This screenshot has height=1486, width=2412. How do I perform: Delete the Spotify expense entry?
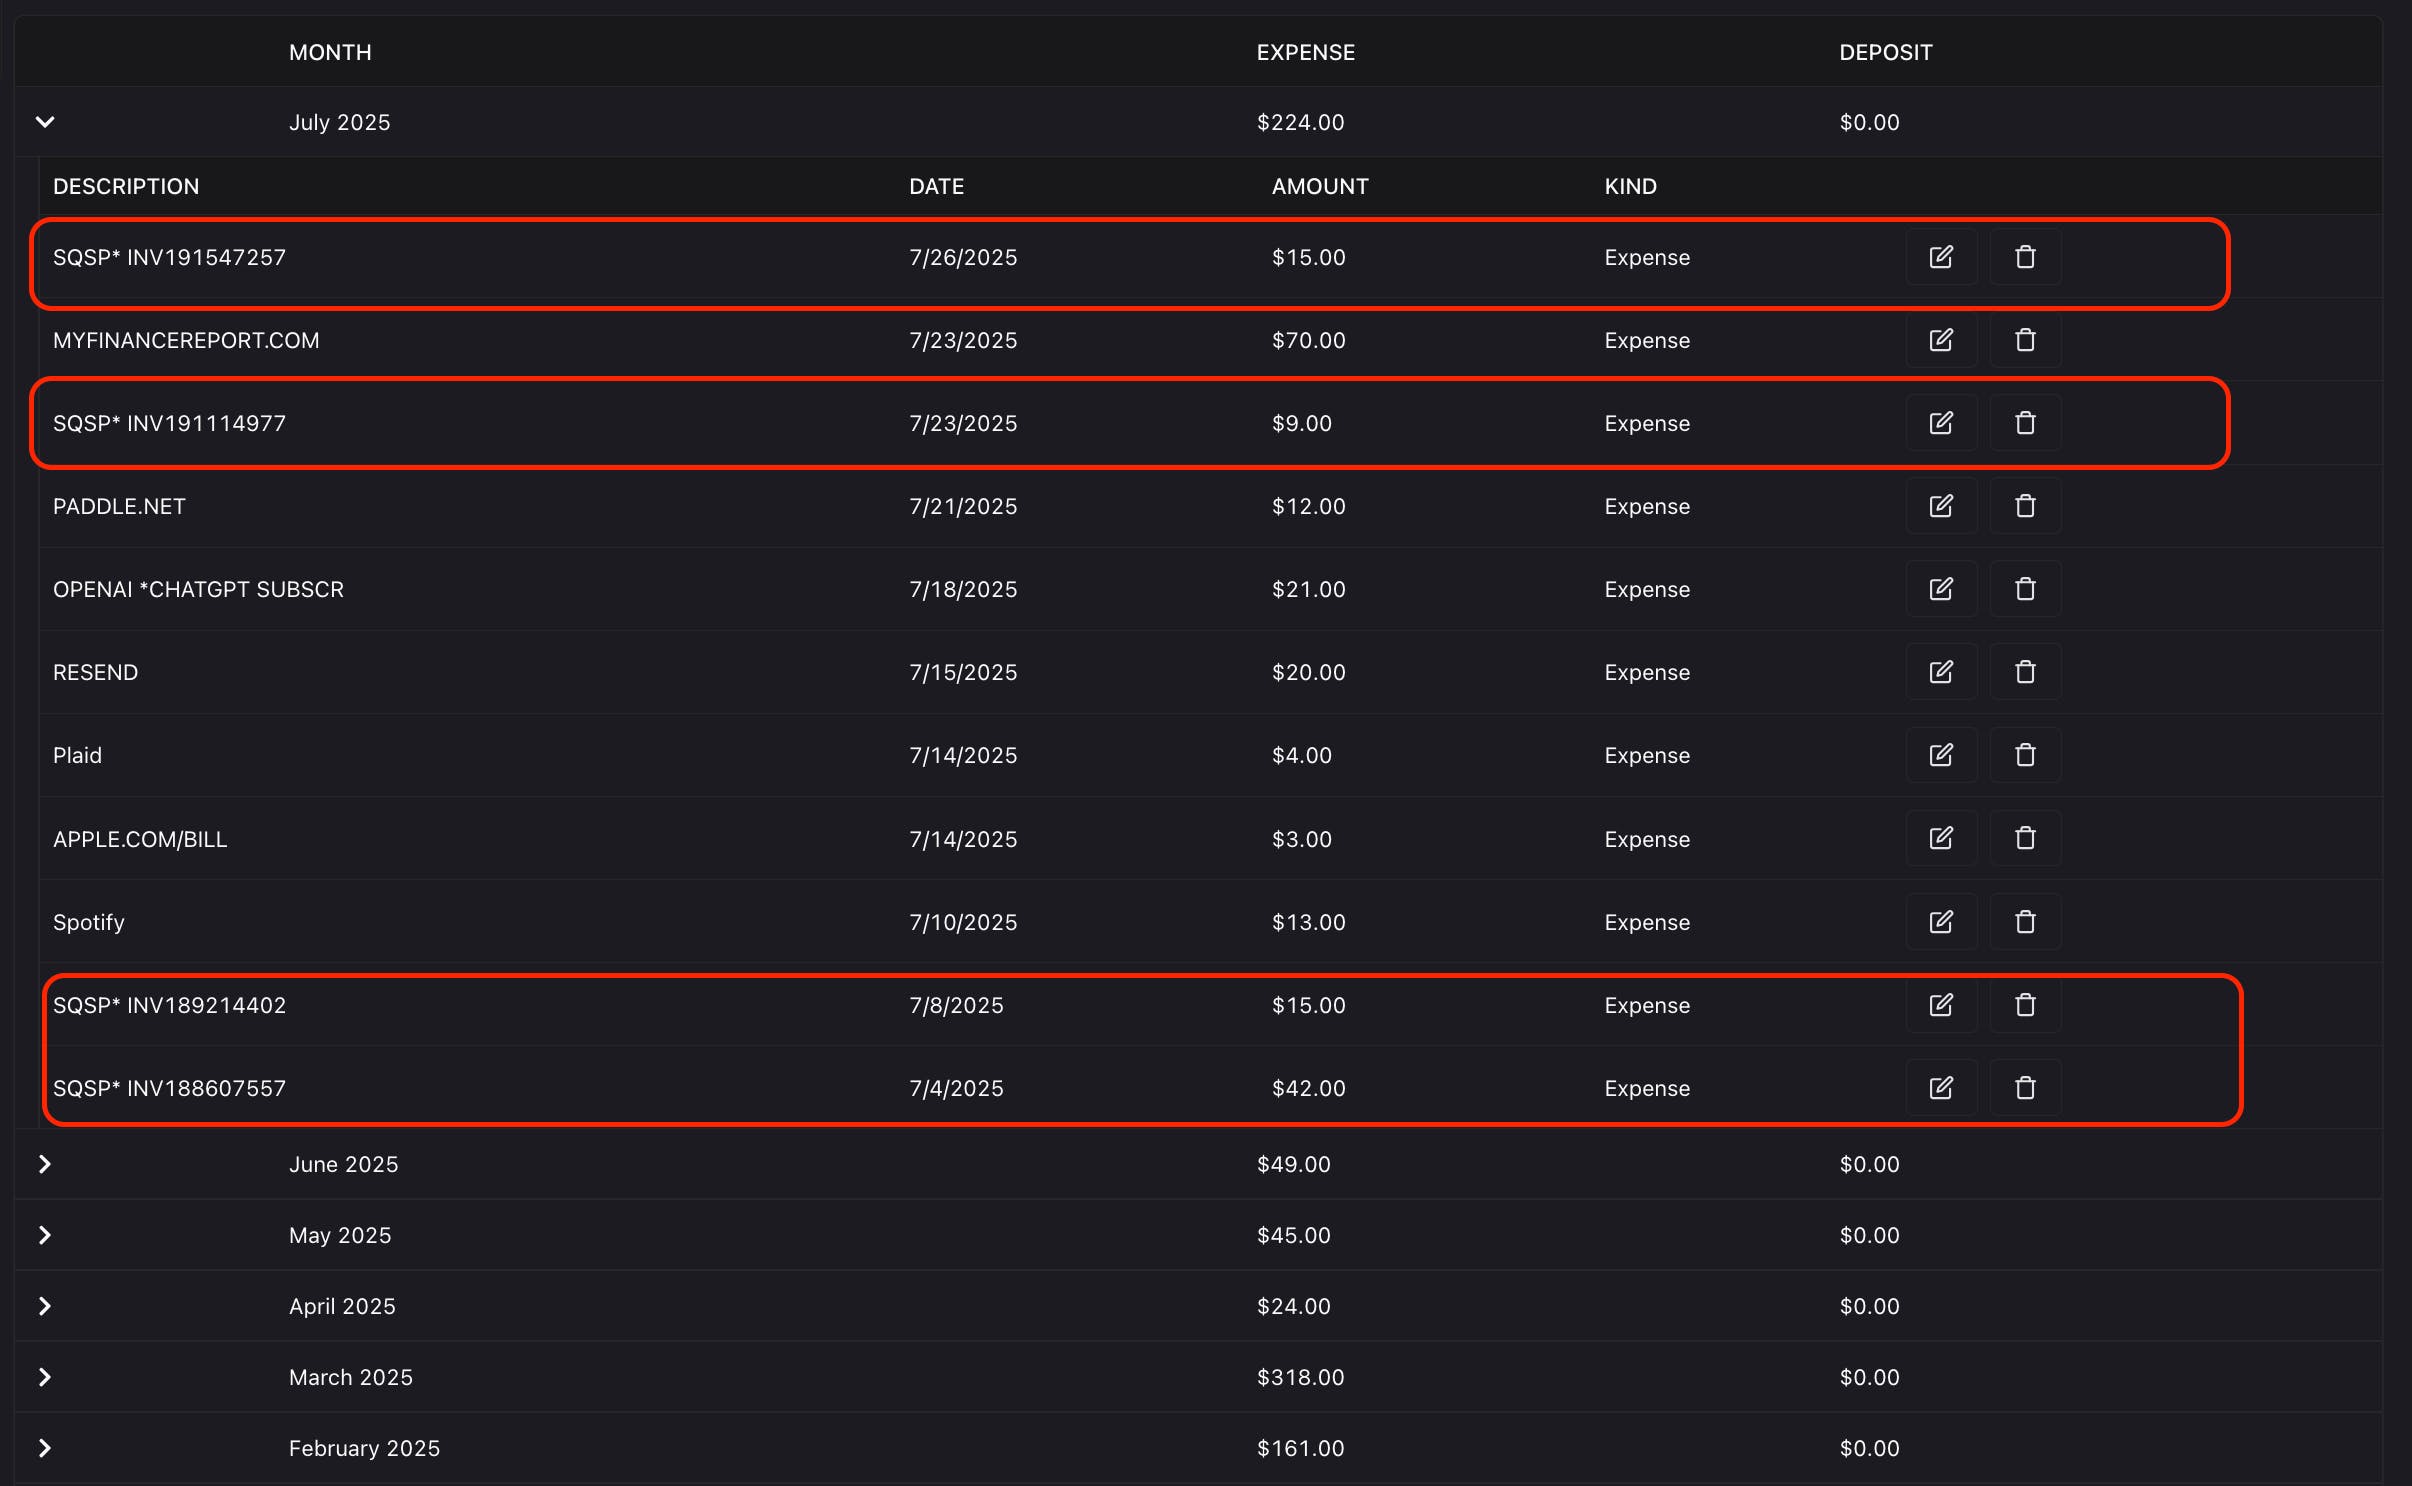(x=2025, y=921)
